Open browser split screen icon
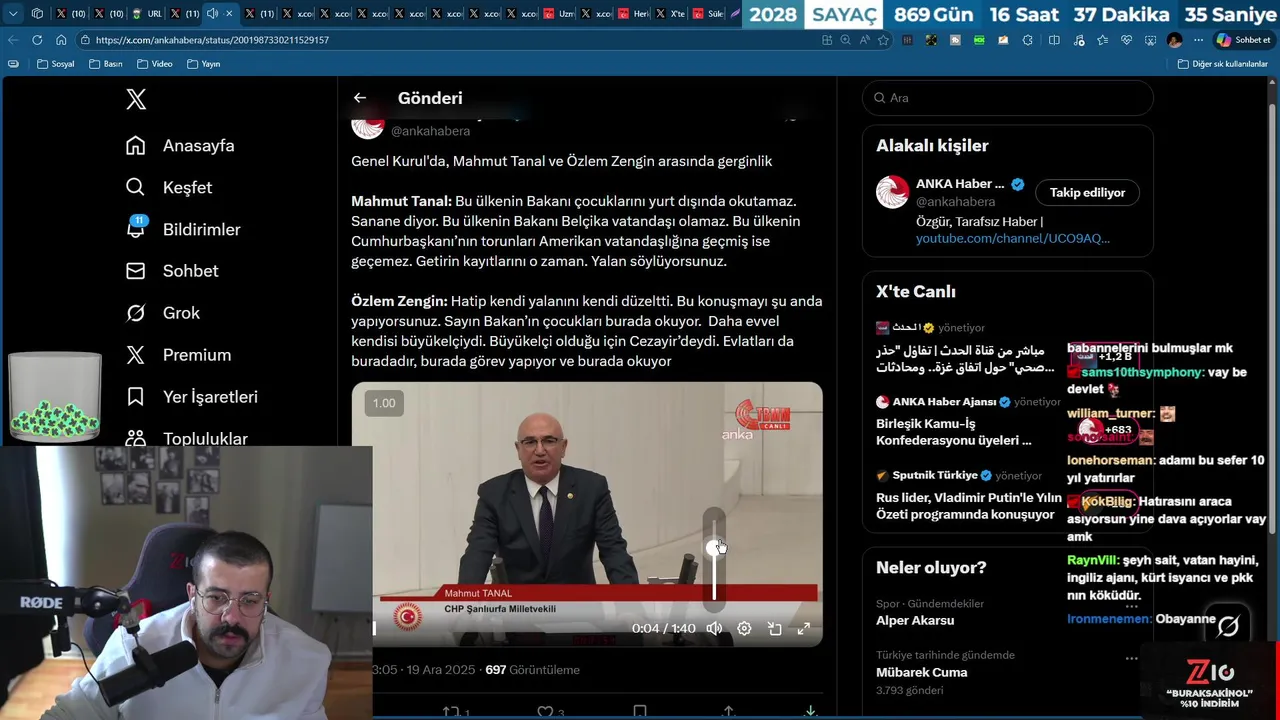1280x720 pixels. point(1054,40)
